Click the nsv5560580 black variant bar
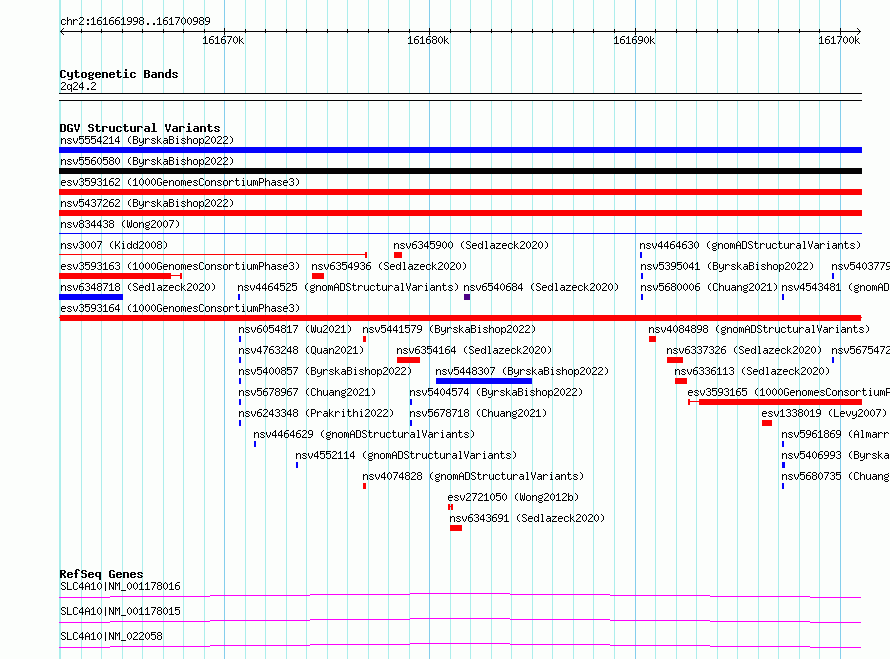Screen dimensions: 890x659 pos(460,171)
